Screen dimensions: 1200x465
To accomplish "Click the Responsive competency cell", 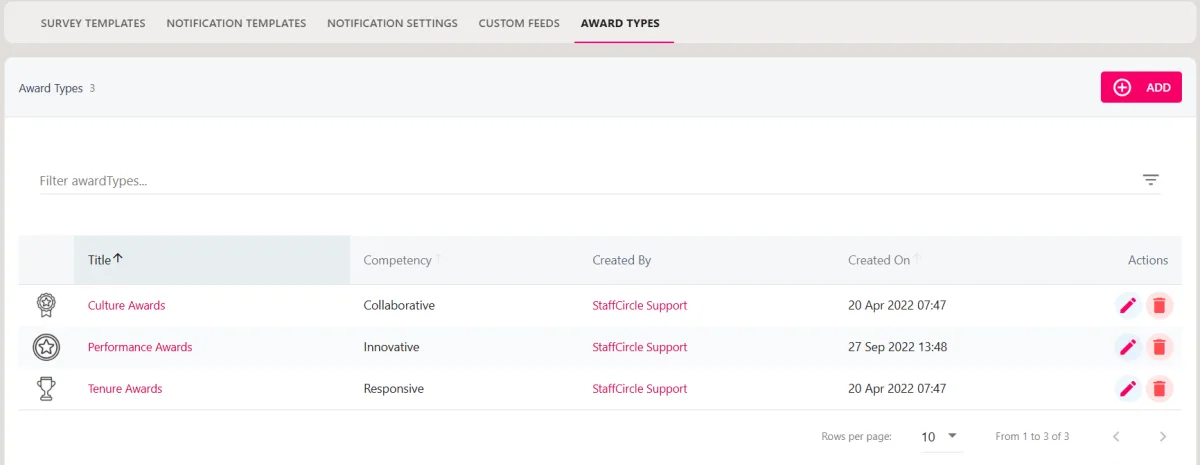I will coord(393,389).
